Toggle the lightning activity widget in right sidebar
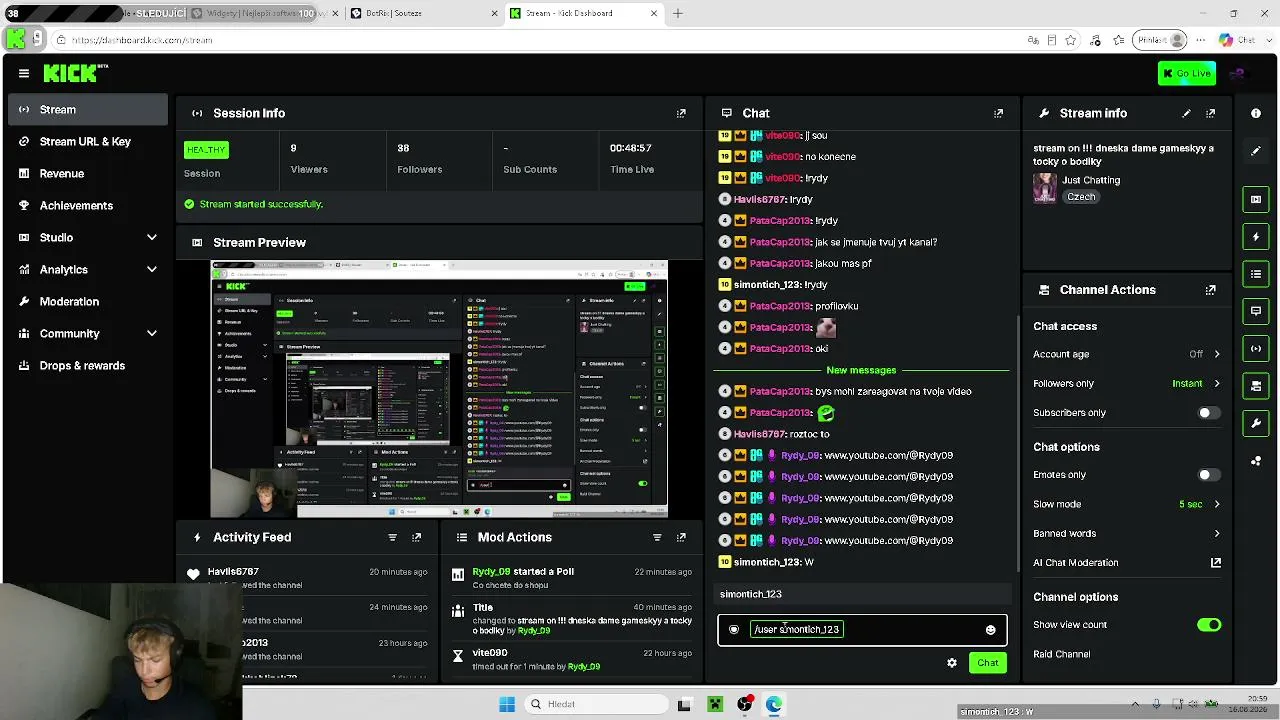 pyautogui.click(x=1256, y=237)
